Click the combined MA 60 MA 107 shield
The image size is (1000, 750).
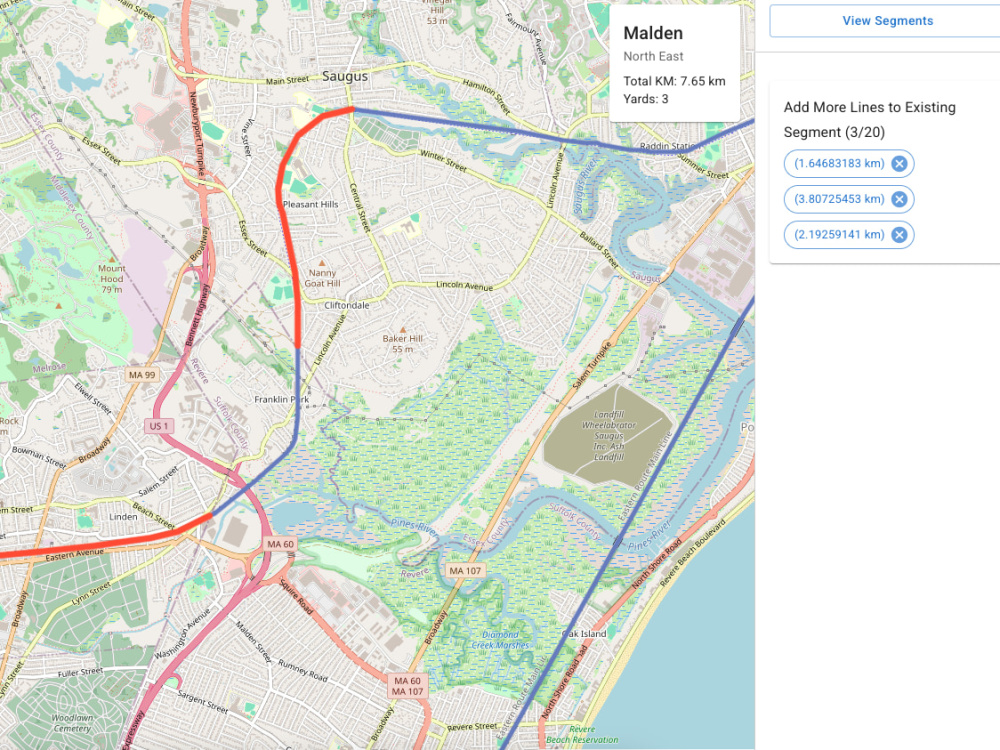(408, 686)
